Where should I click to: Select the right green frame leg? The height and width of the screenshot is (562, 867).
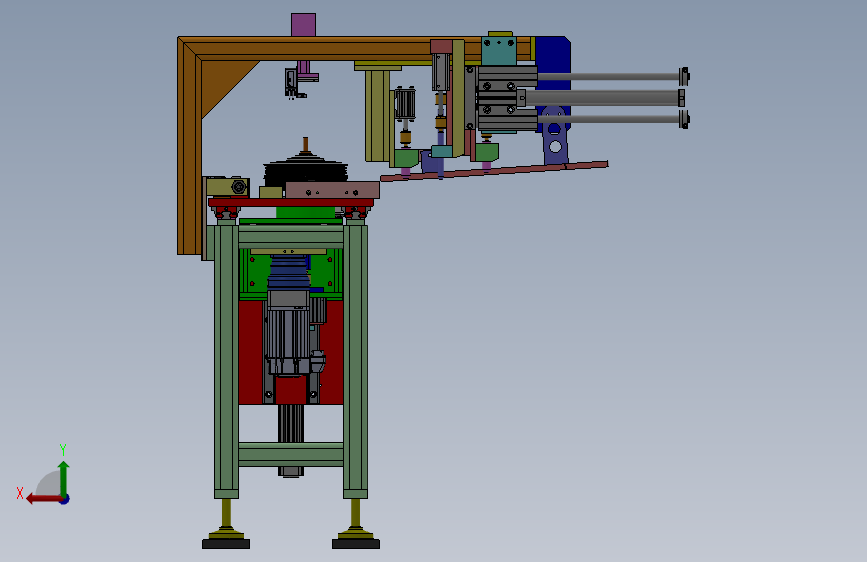coord(355,360)
